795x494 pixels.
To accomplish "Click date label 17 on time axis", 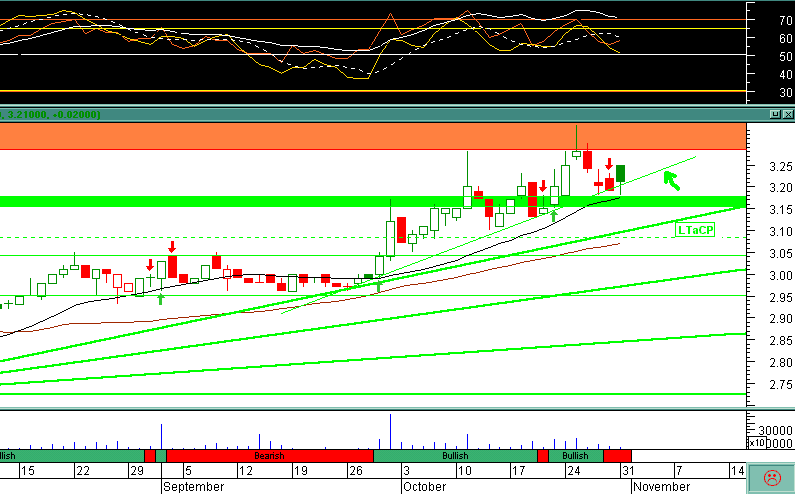I will pos(518,471).
